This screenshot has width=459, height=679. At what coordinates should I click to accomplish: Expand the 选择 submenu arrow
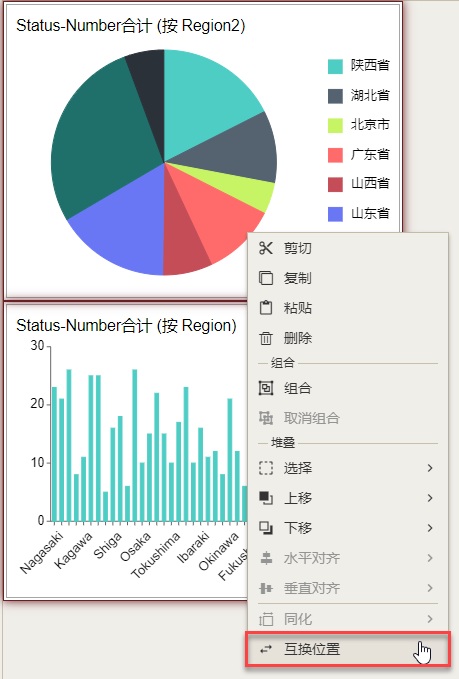tap(430, 468)
